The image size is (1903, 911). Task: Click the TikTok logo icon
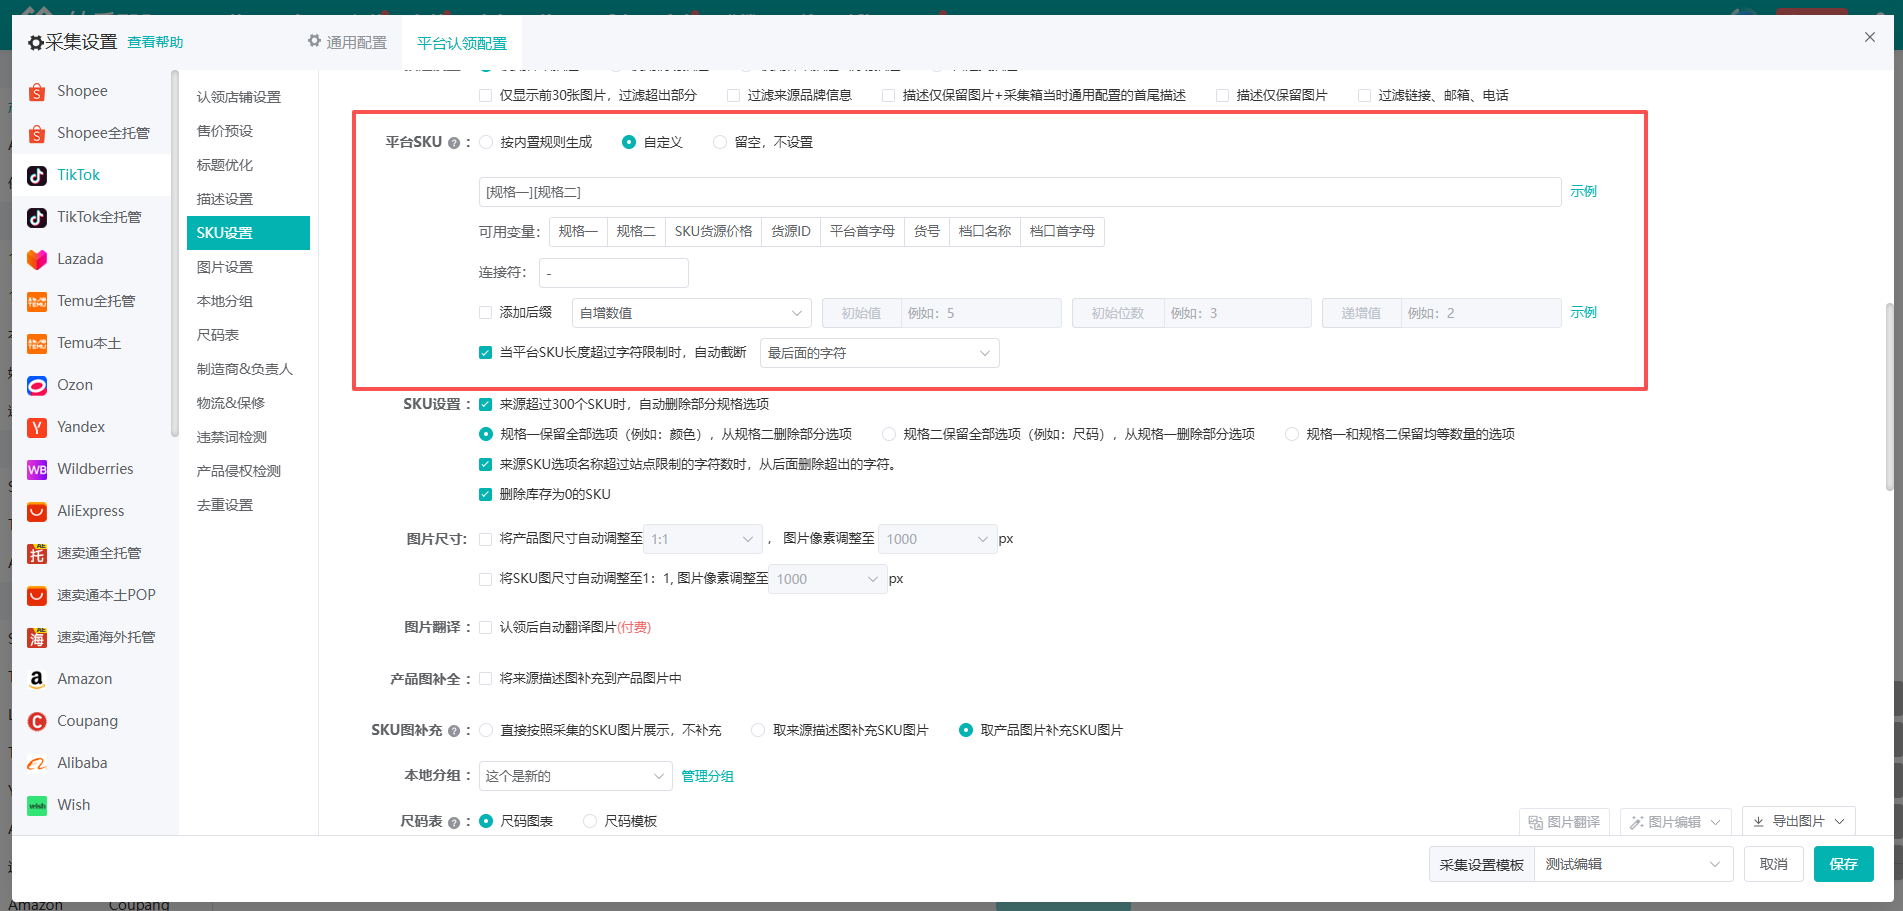[37, 175]
